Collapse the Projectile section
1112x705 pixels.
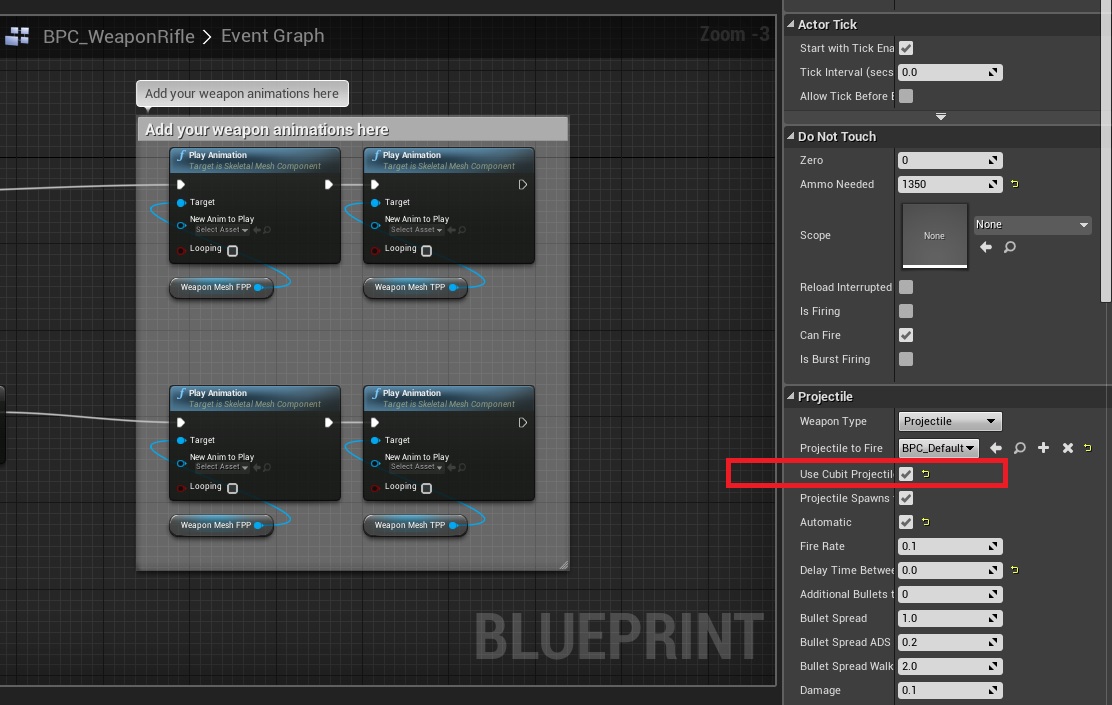coord(791,397)
